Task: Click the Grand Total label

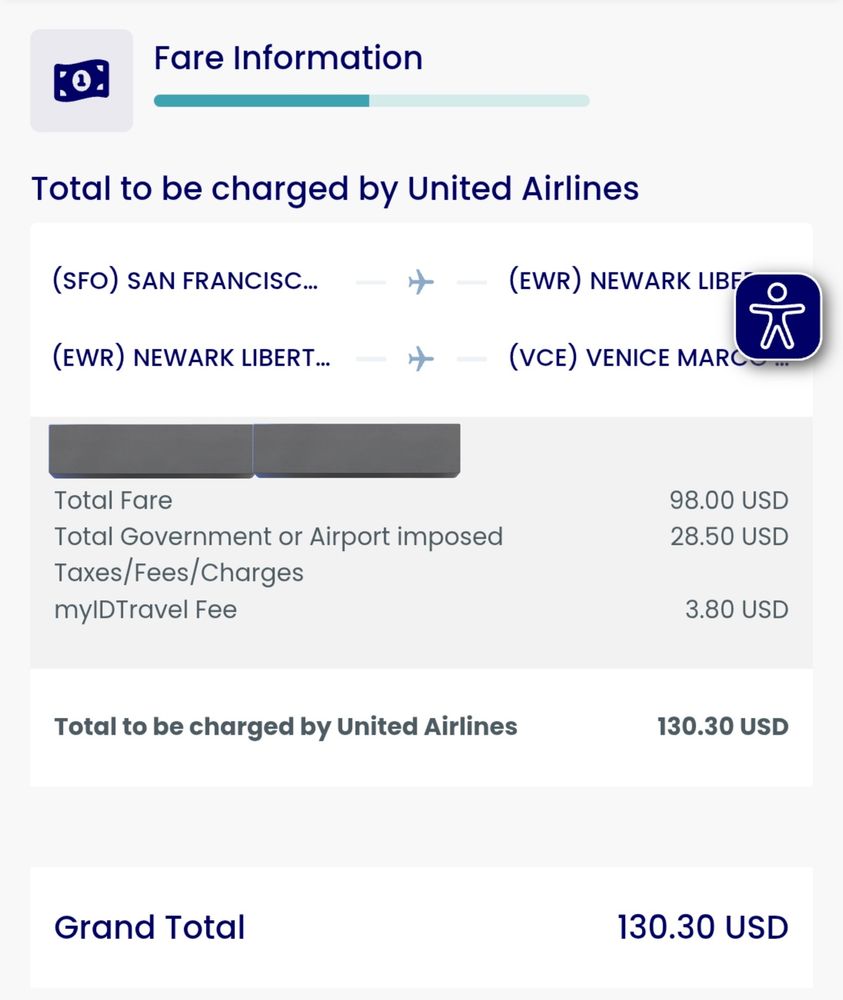Action: 149,927
